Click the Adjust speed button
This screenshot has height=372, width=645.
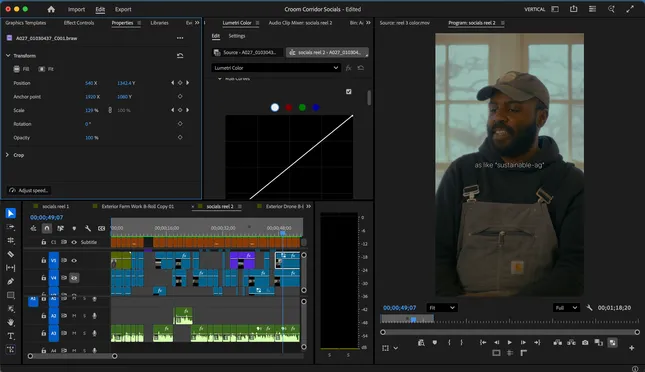[x=30, y=190]
